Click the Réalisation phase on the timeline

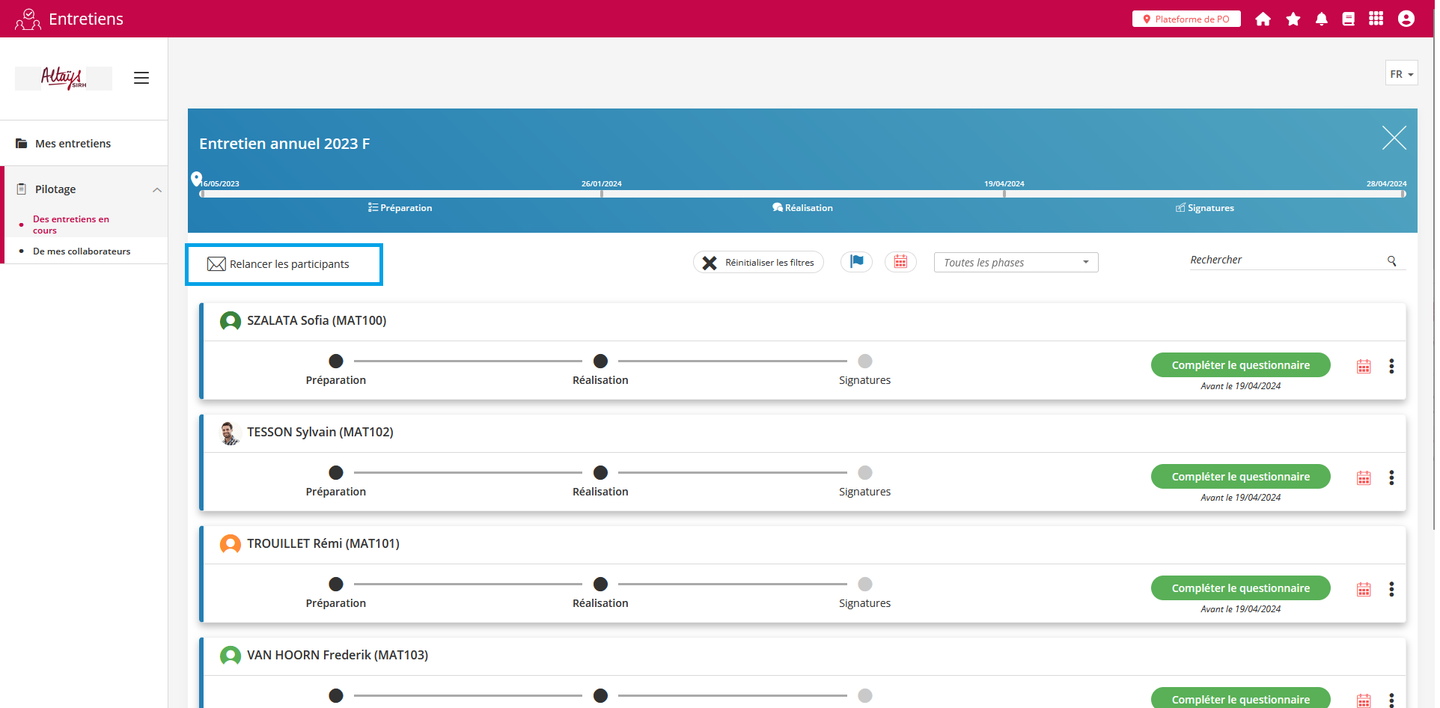click(802, 208)
